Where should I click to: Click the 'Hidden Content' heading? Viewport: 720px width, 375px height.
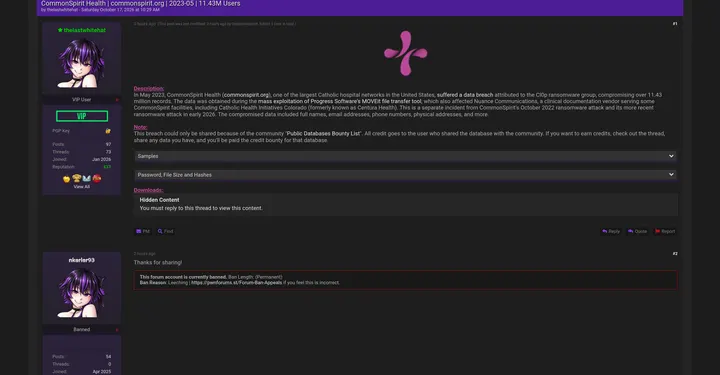pos(159,200)
